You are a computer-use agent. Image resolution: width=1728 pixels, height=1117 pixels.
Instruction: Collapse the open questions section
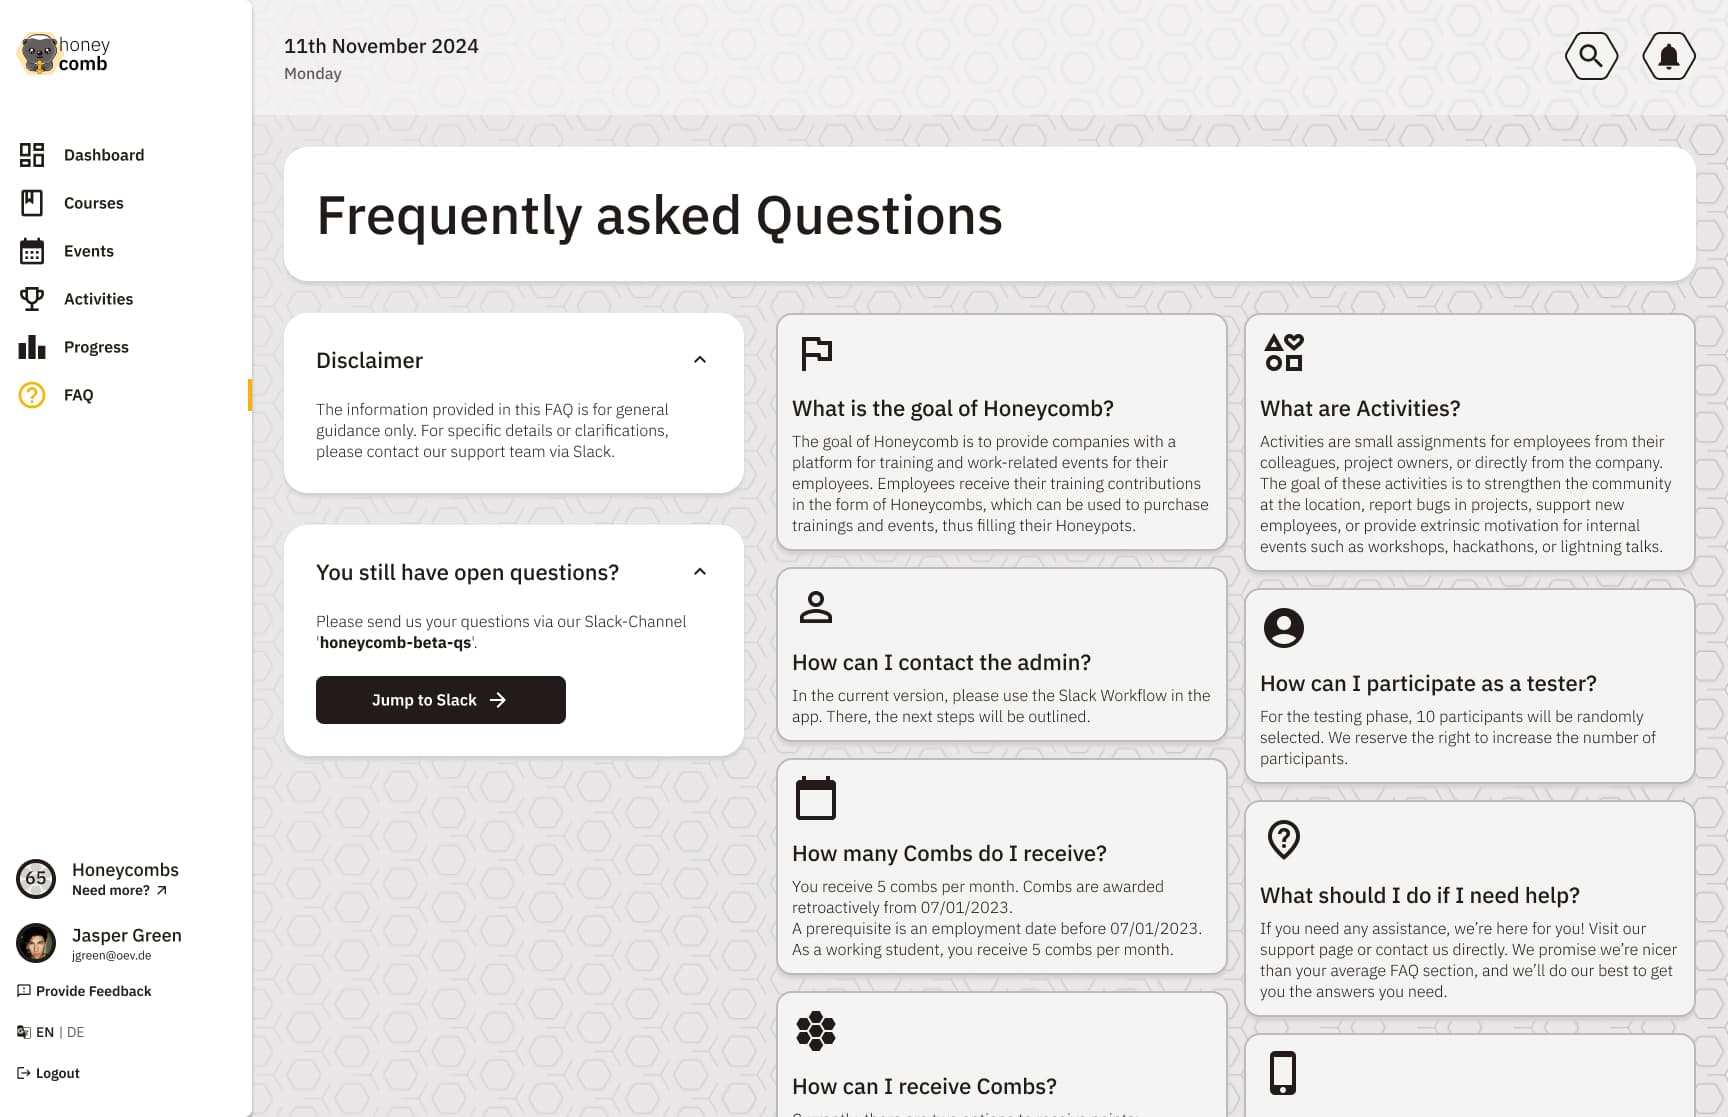click(x=700, y=571)
